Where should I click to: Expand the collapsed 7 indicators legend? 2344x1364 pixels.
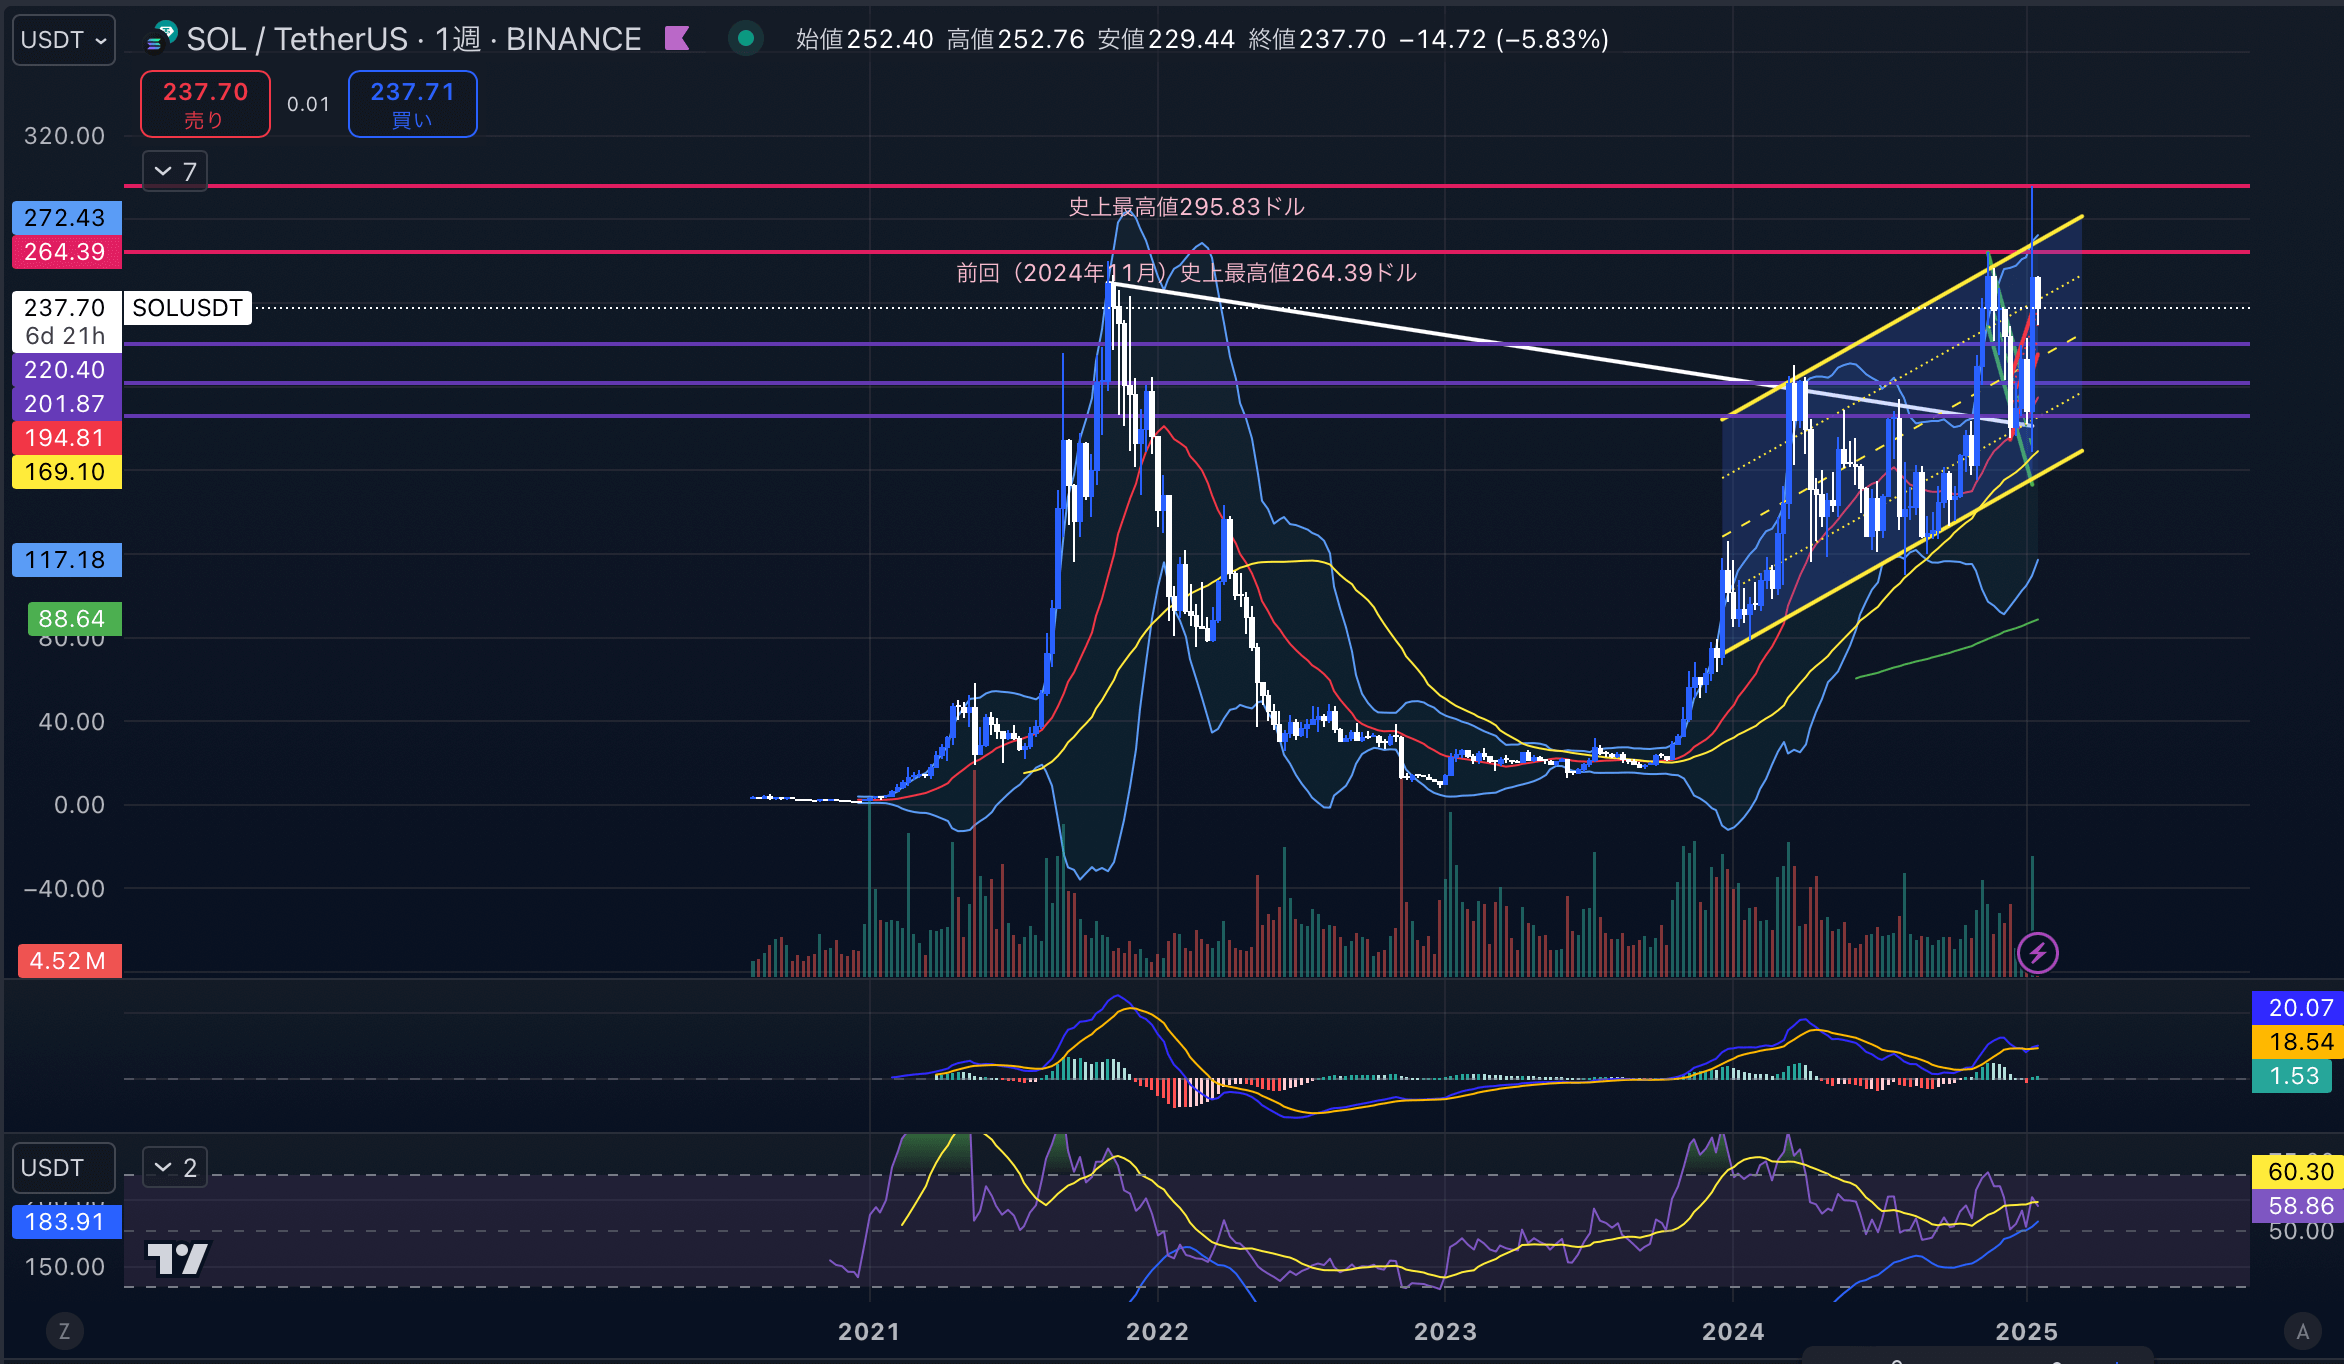[175, 172]
